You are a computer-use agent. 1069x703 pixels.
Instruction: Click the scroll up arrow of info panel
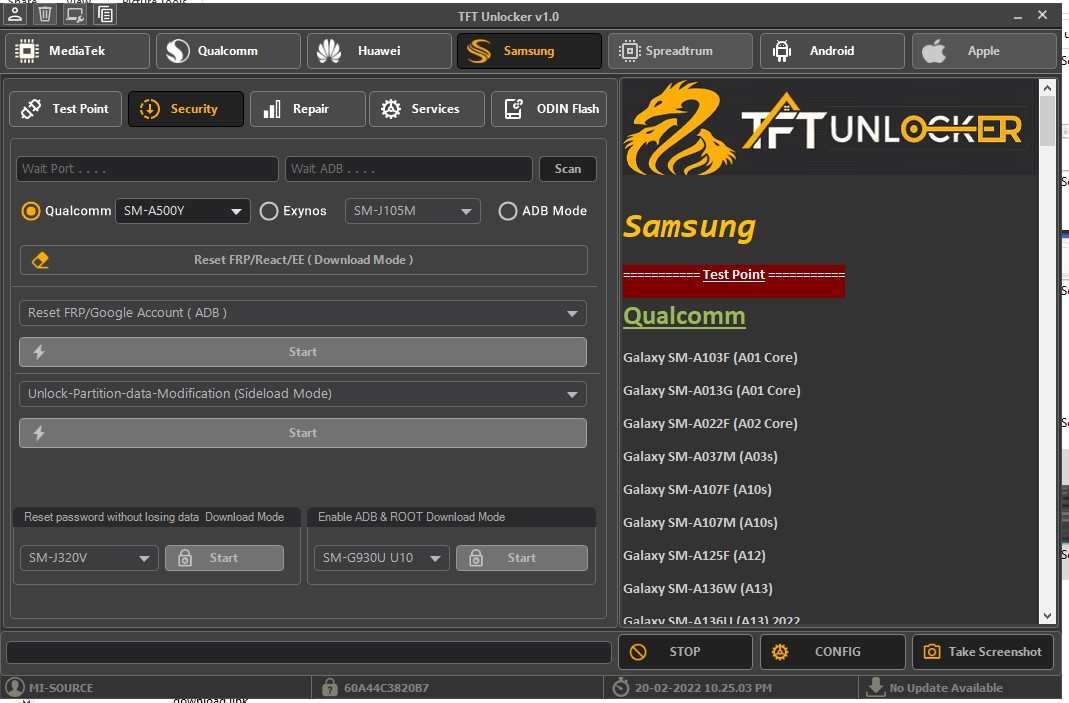[x=1047, y=87]
